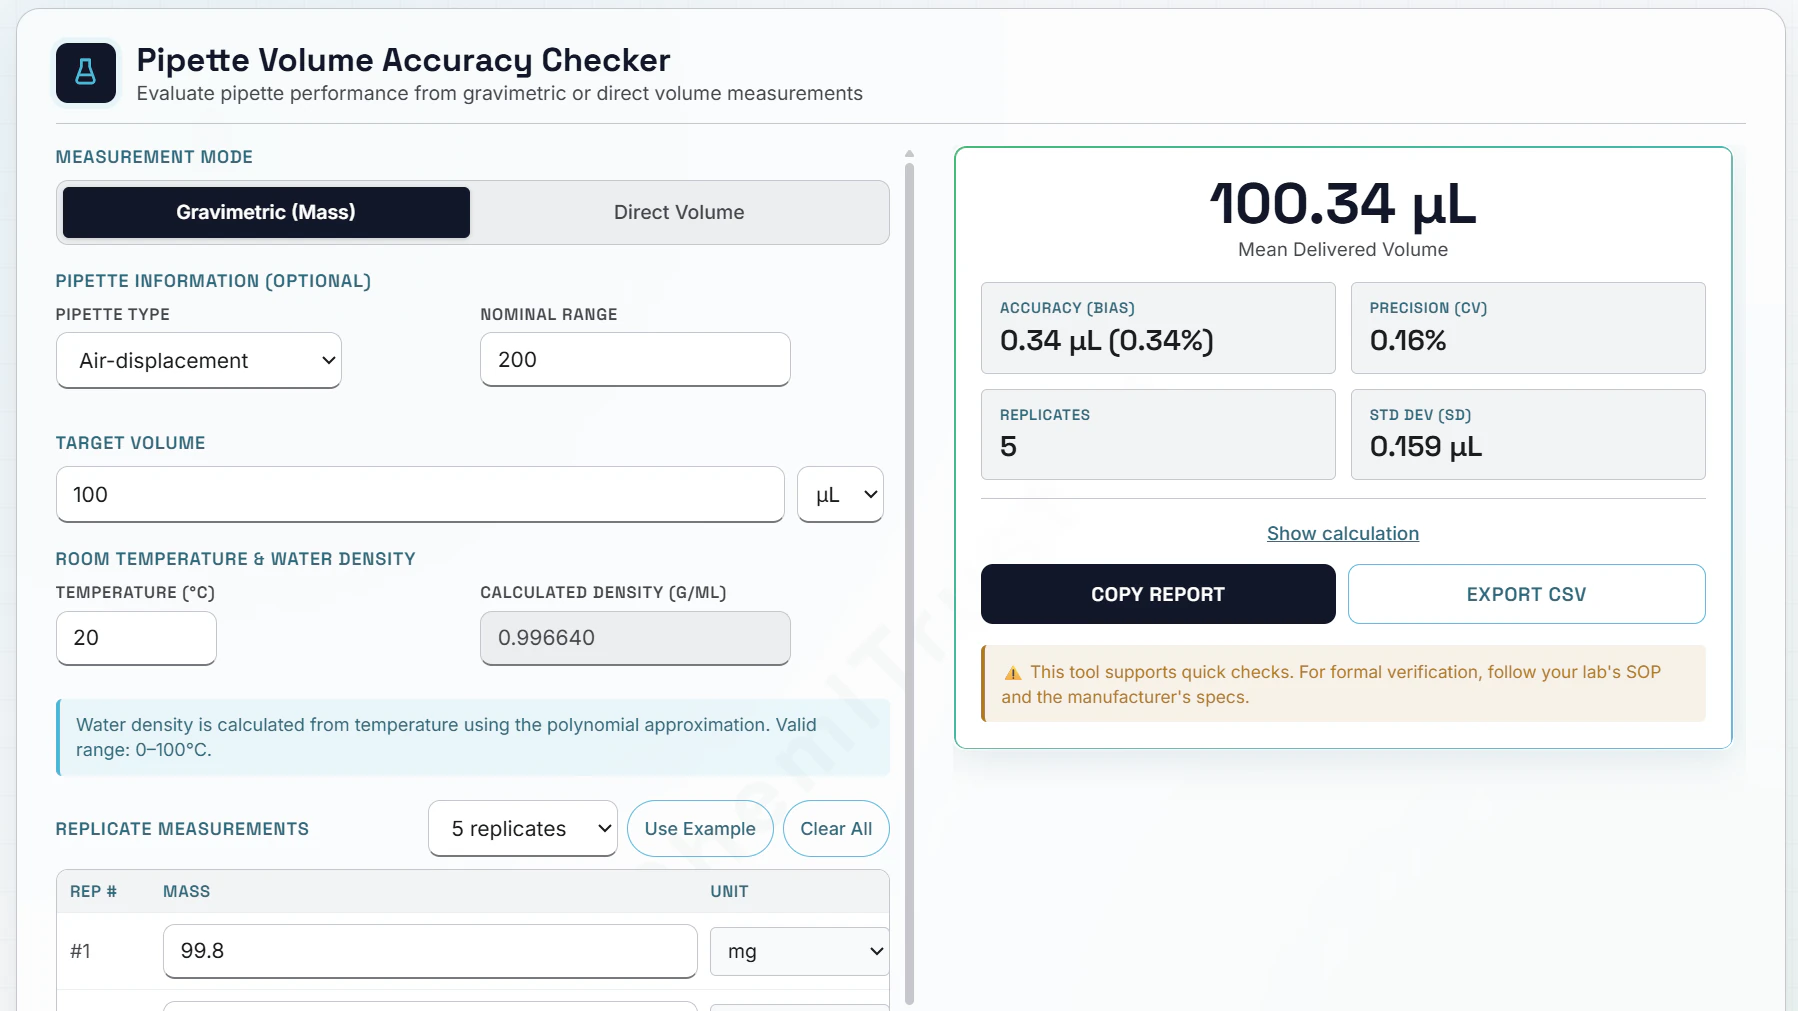The width and height of the screenshot is (1798, 1011).
Task: Click the Calculated Density field
Action: (635, 638)
